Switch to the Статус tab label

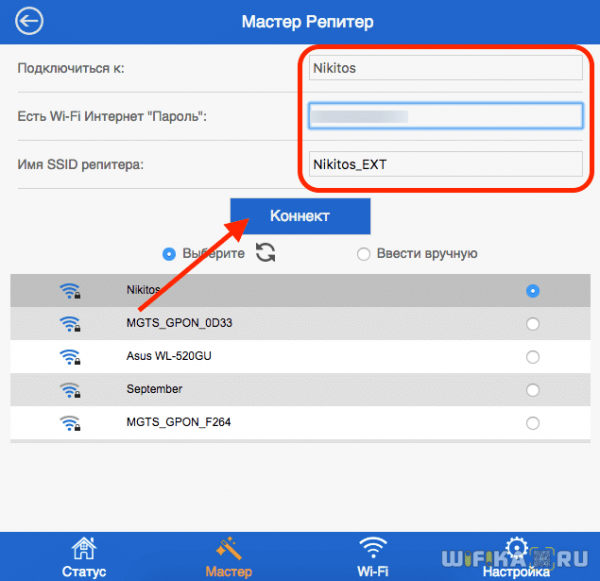click(x=84, y=571)
